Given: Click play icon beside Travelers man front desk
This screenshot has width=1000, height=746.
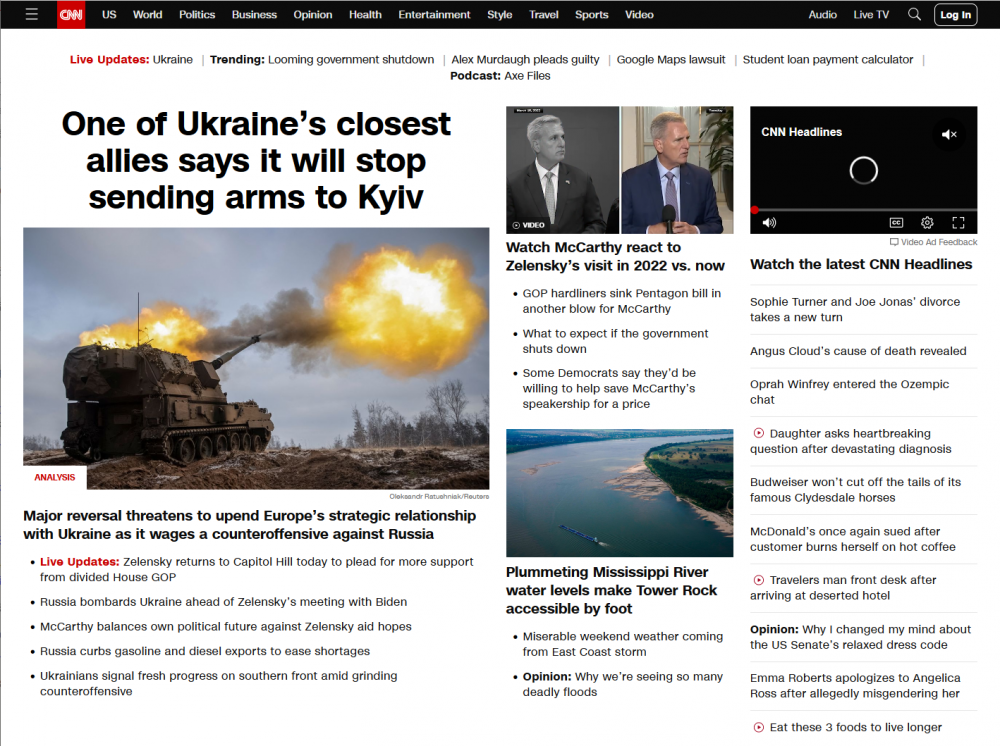Looking at the screenshot, I should (758, 580).
